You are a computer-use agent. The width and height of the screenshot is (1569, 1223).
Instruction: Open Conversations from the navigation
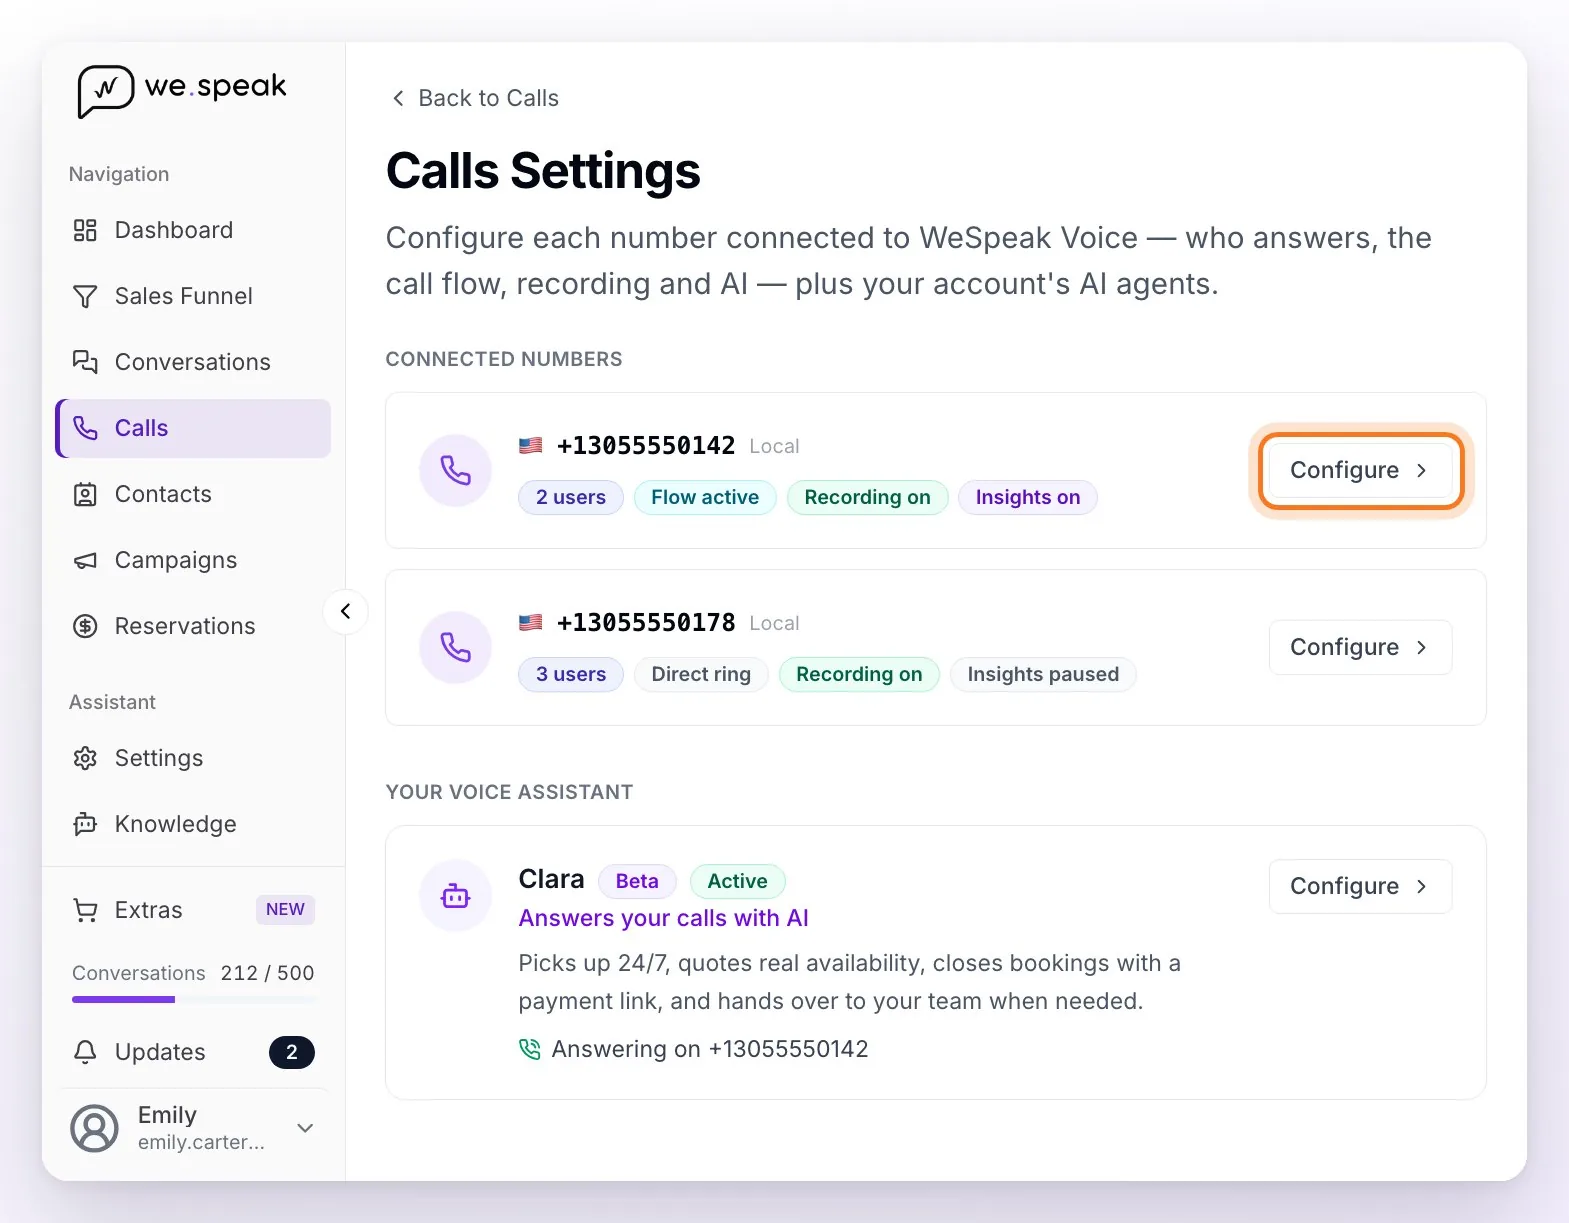tap(193, 362)
